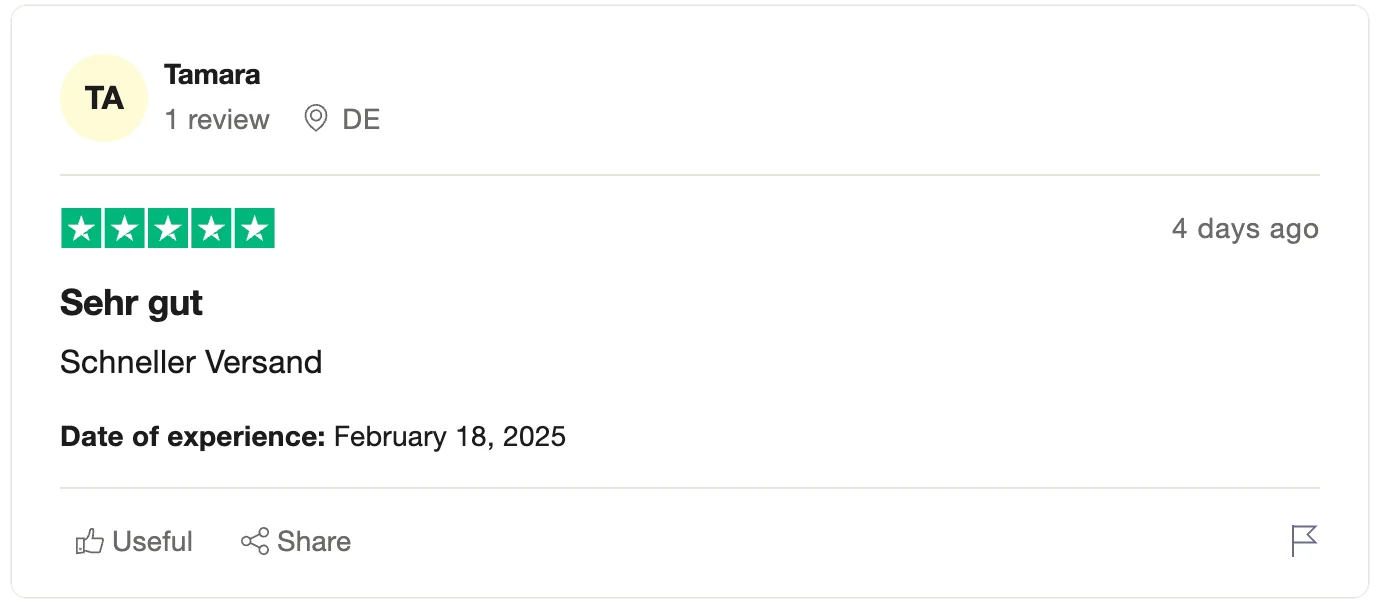This screenshot has width=1384, height=606.
Task: Click the second green rating star
Action: pyautogui.click(x=124, y=229)
